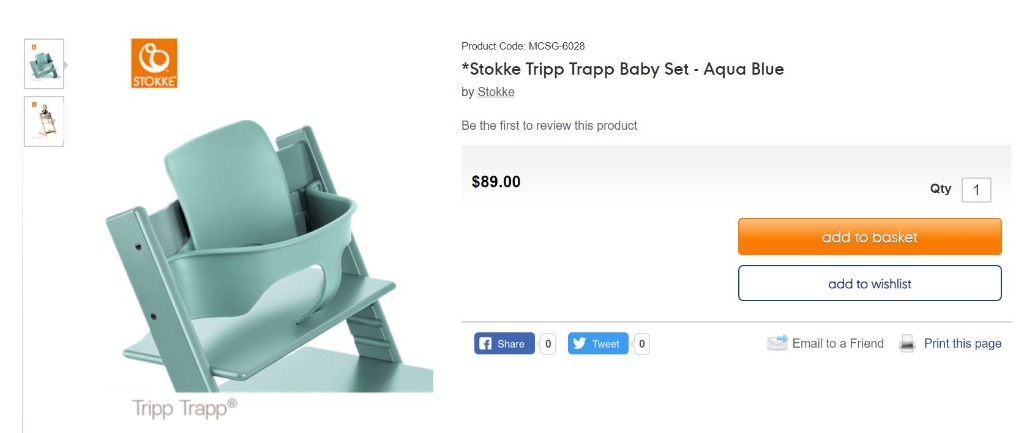
Task: Click the Qty input field
Action: click(976, 190)
